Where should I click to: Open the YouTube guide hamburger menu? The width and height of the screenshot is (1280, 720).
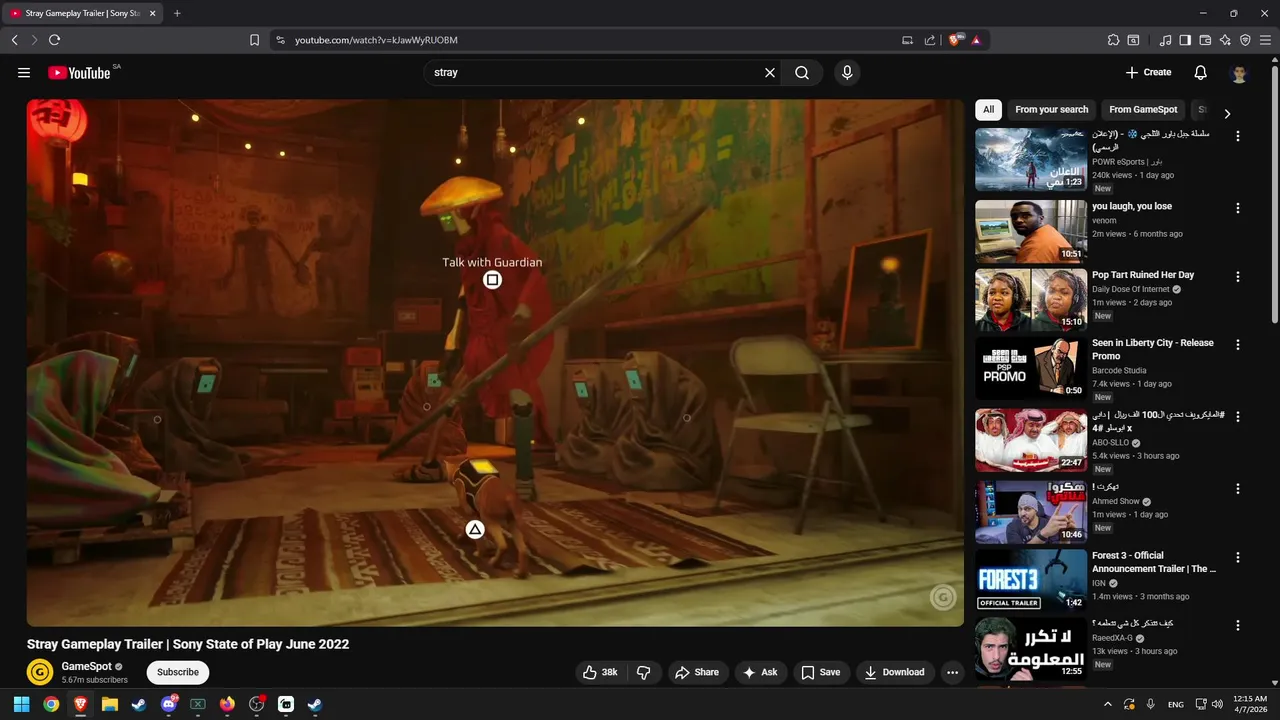tap(24, 73)
